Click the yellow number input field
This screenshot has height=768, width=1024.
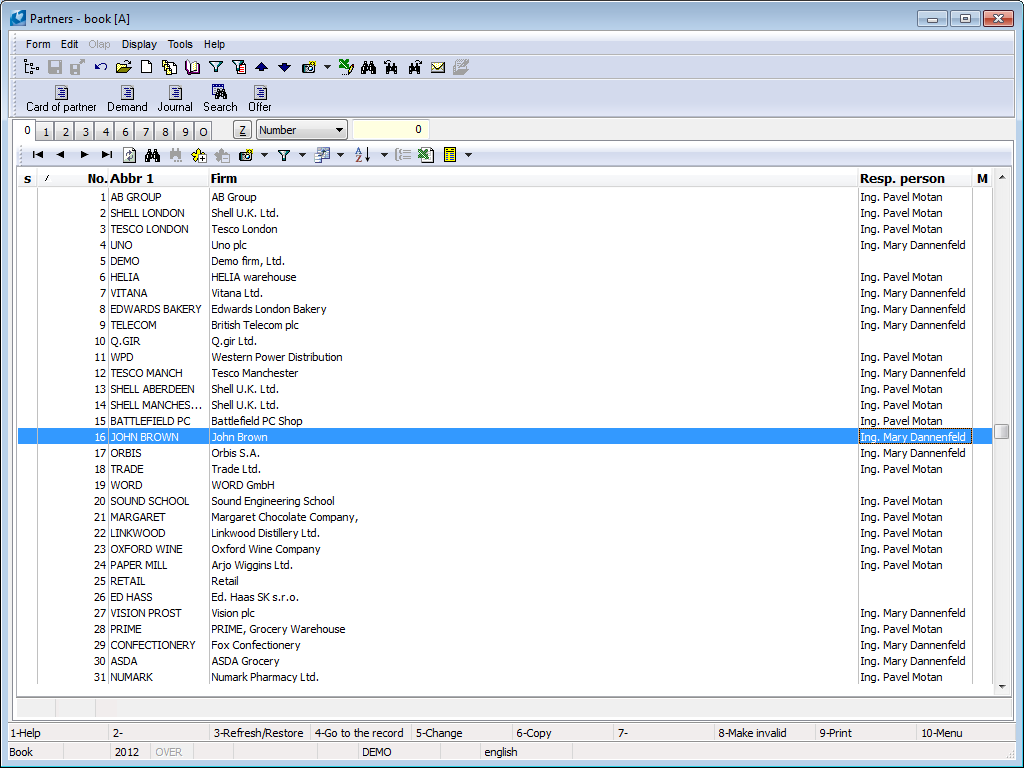(391, 130)
